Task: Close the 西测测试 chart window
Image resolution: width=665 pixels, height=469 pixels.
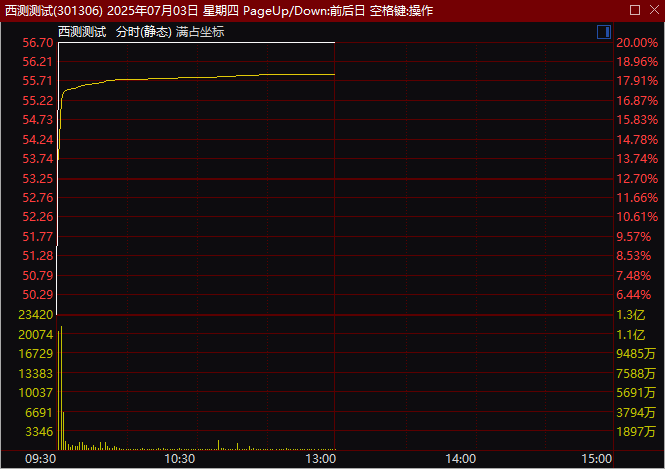Action: (654, 10)
